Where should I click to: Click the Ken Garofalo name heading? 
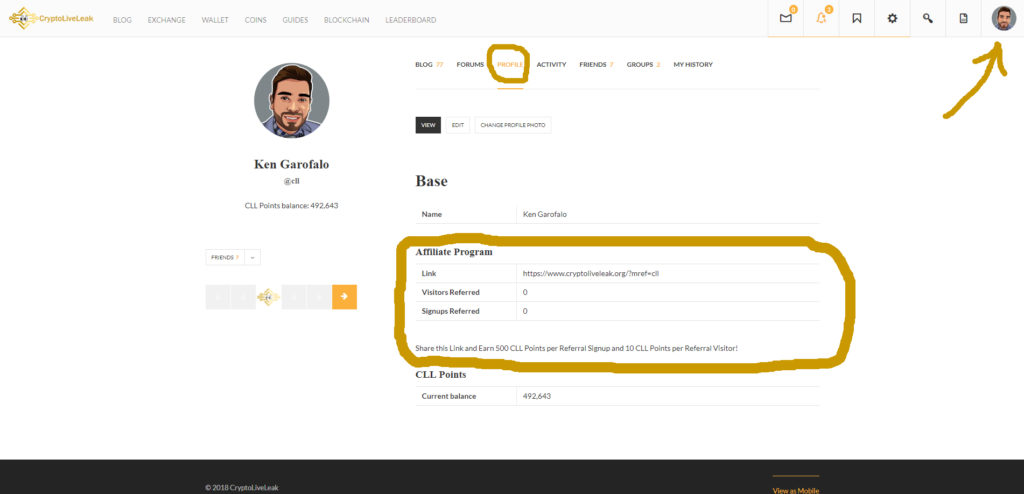click(291, 164)
